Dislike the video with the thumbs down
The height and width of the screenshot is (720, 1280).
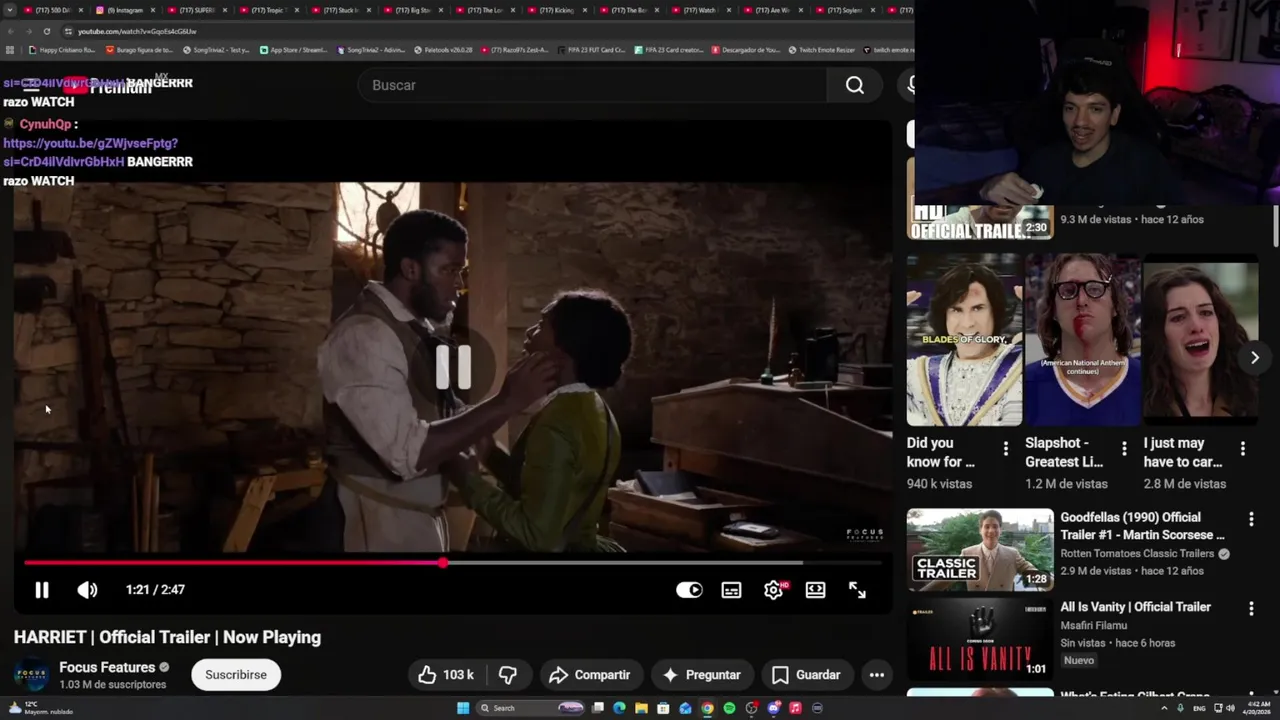tap(508, 675)
